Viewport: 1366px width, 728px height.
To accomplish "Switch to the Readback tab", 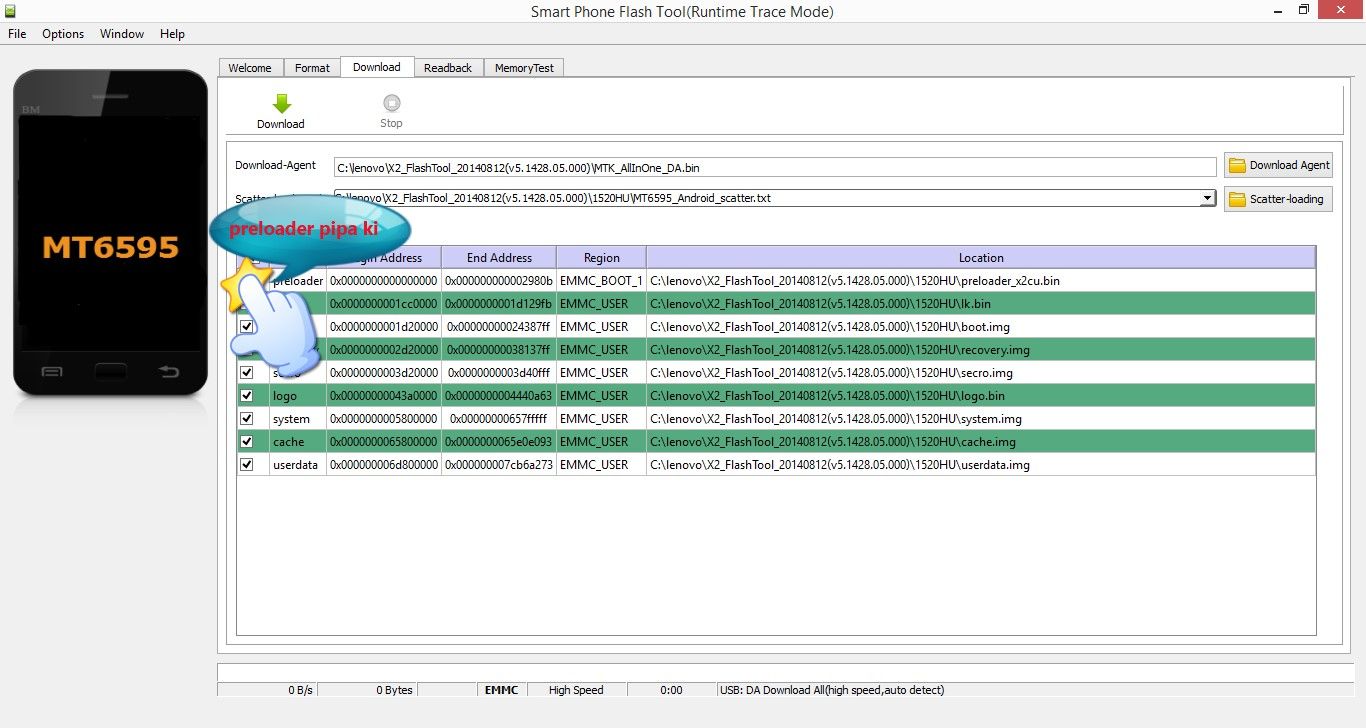I will (448, 68).
